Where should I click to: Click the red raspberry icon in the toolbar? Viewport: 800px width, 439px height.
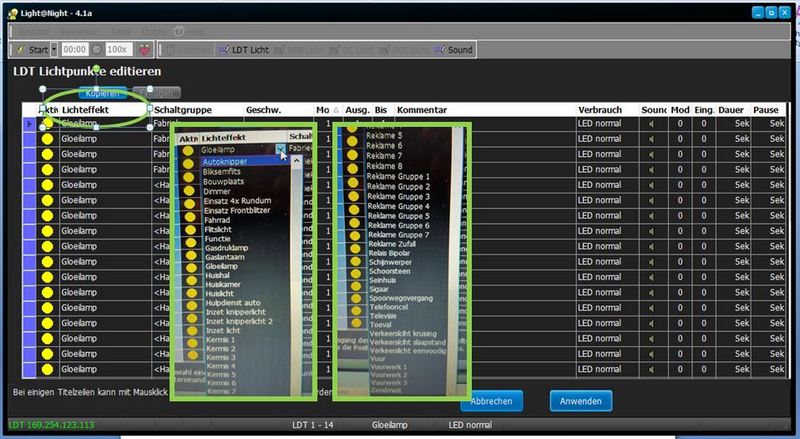[x=145, y=50]
